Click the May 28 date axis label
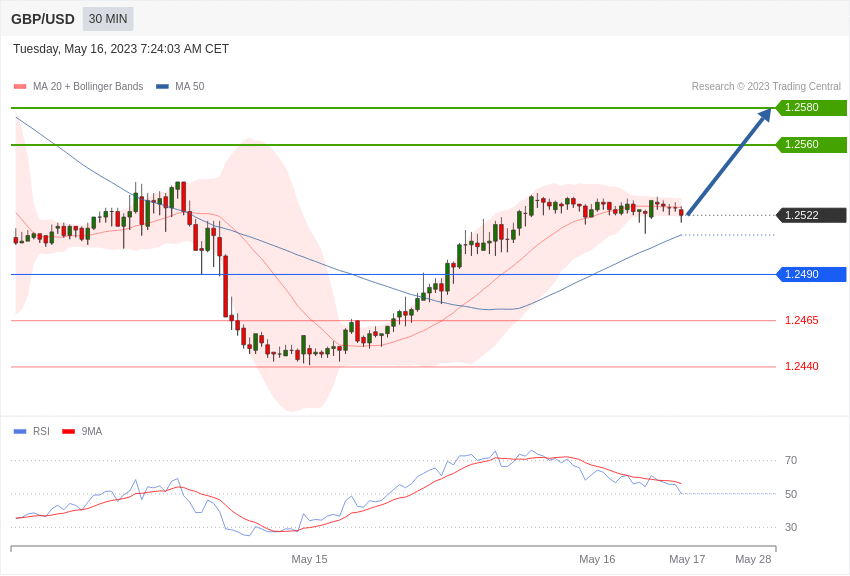This screenshot has width=850, height=576. (x=753, y=559)
